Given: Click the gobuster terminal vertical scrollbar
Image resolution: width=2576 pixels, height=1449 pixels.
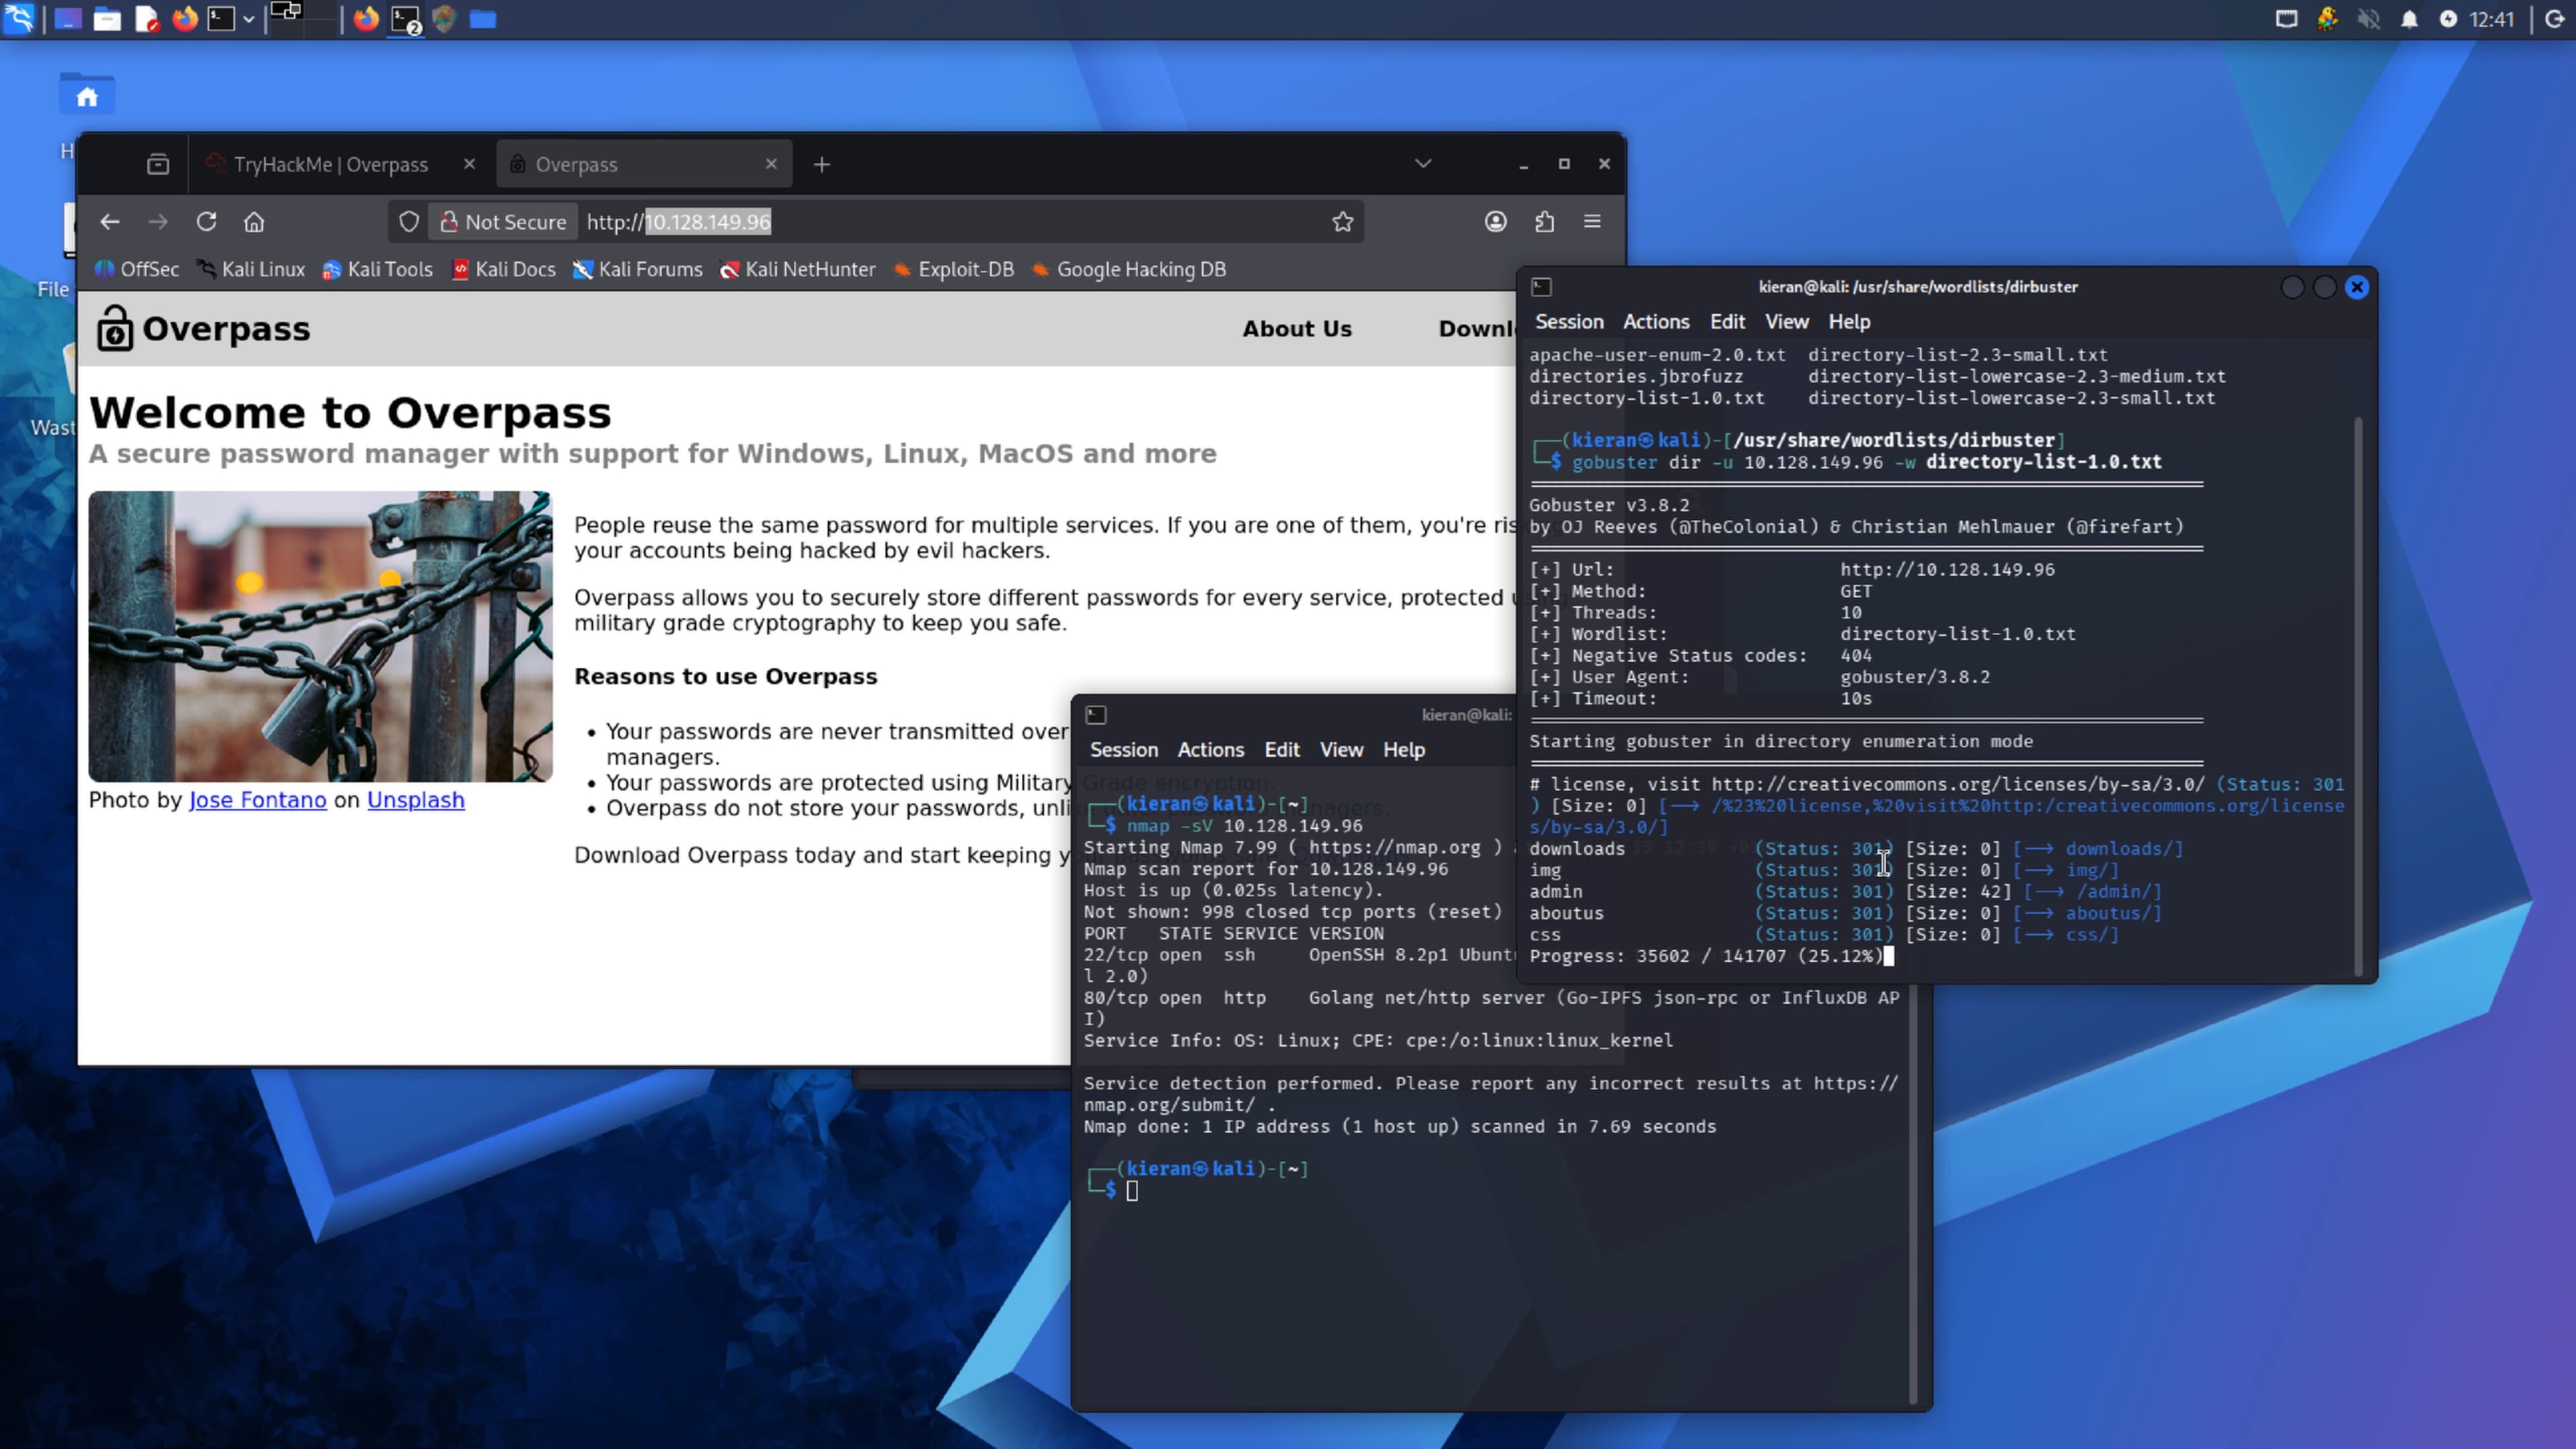Looking at the screenshot, I should click(x=2358, y=695).
